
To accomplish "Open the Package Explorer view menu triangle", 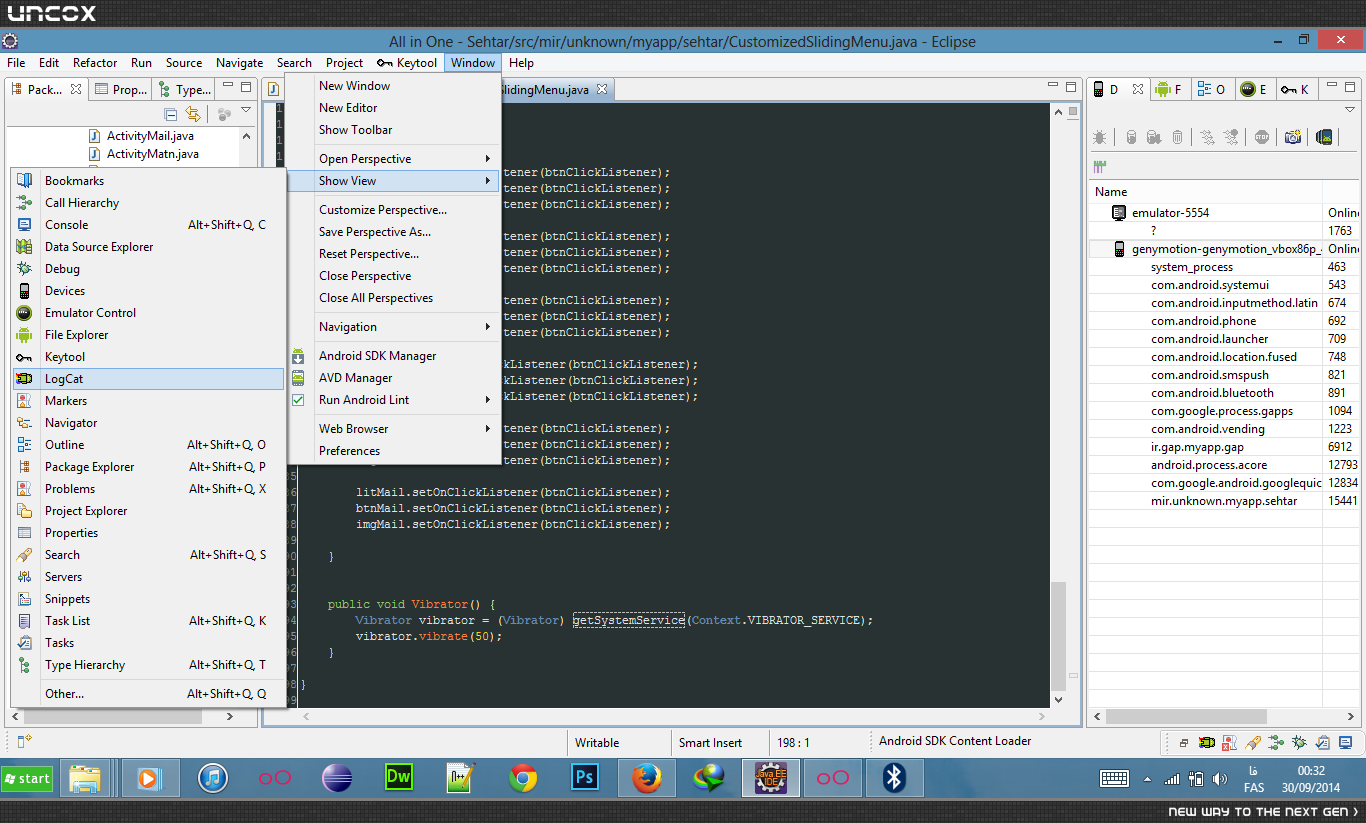I will point(246,111).
